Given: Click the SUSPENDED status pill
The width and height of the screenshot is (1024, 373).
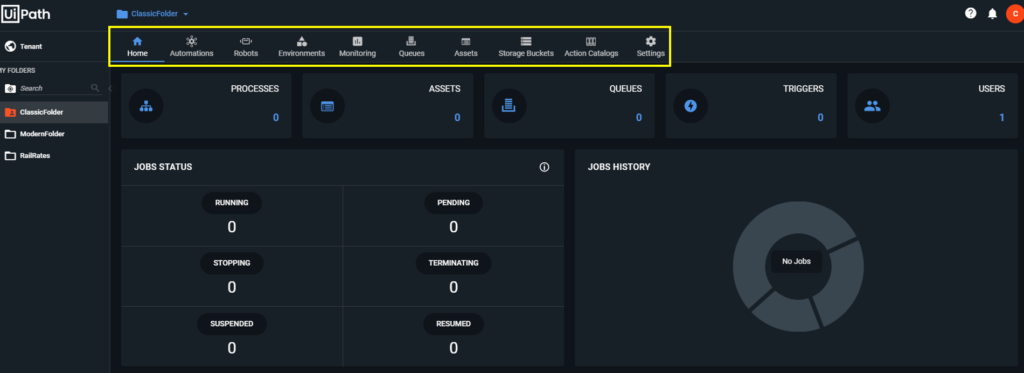Looking at the screenshot, I should [231, 323].
